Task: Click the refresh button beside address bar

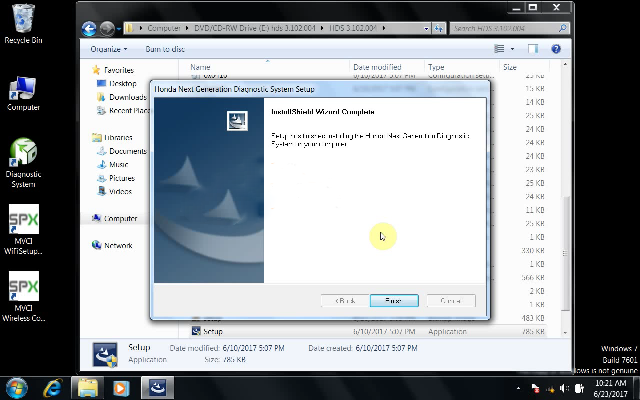Action: (439, 29)
